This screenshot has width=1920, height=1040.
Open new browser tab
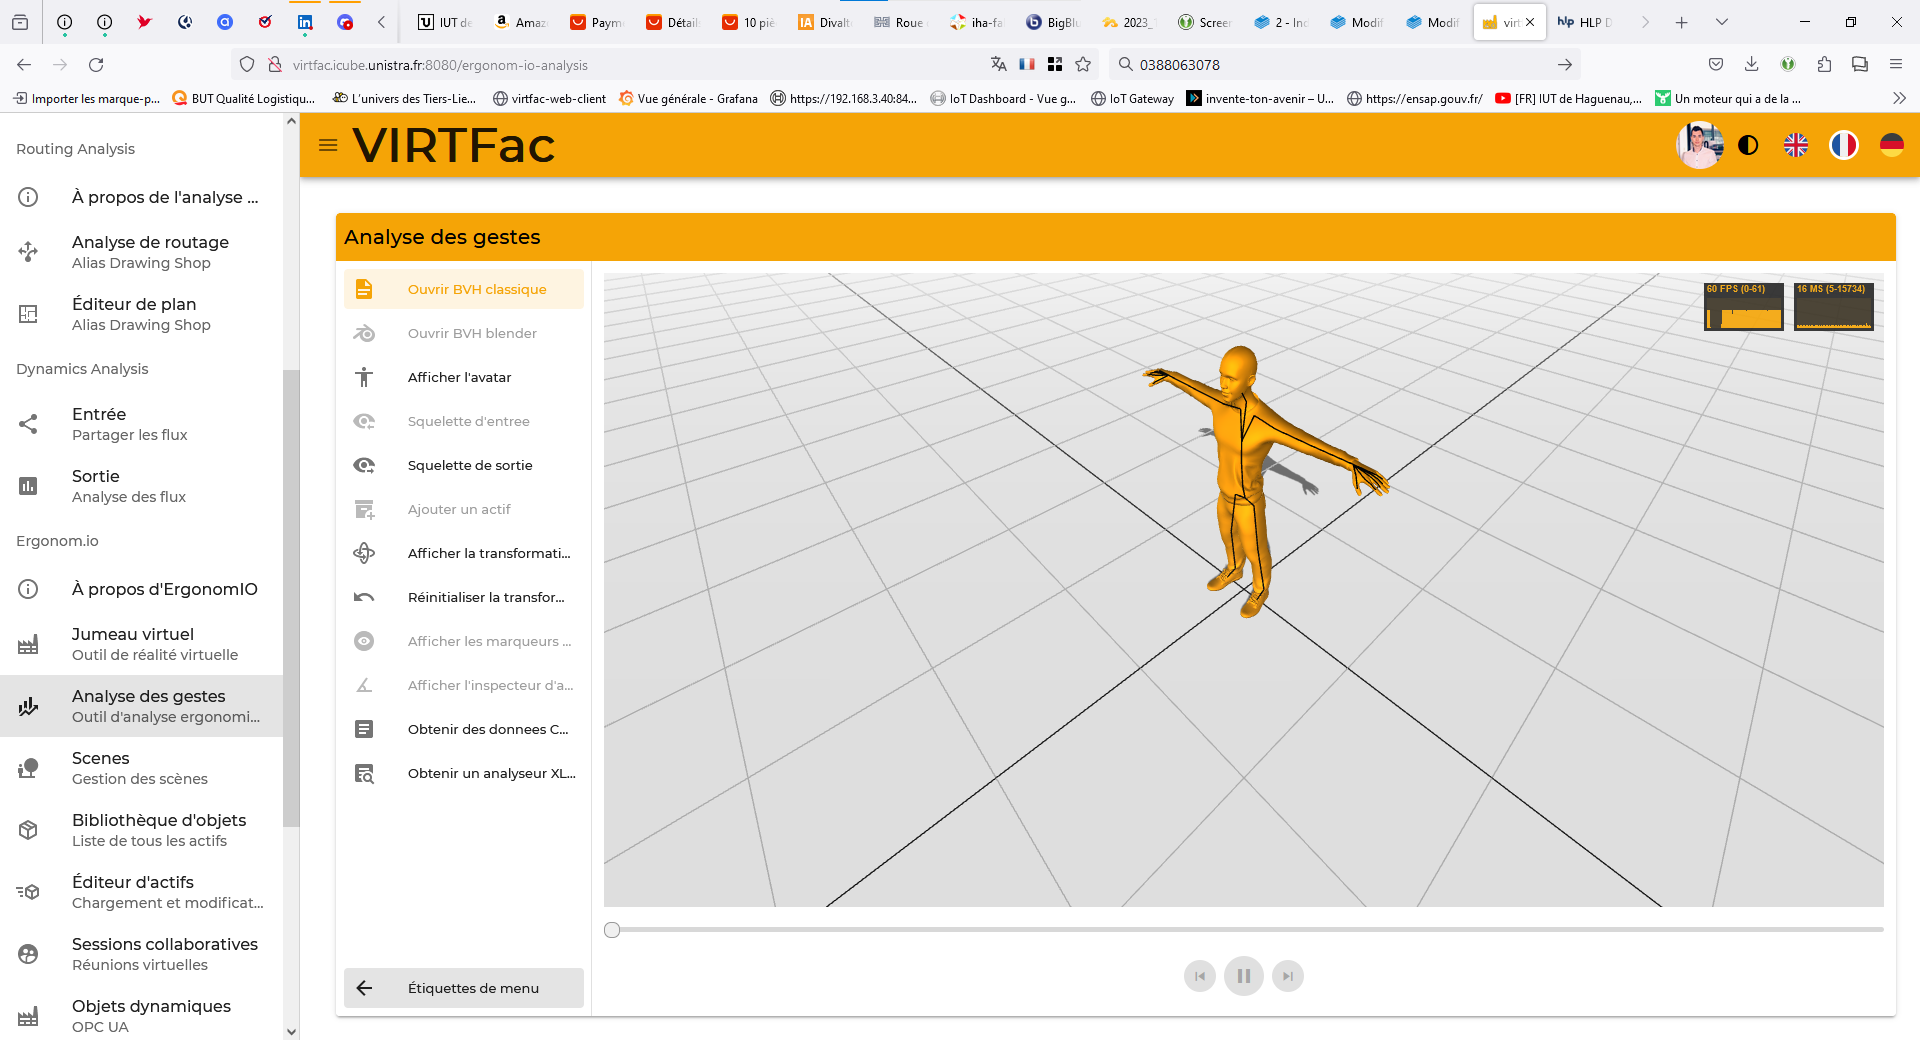click(1682, 22)
